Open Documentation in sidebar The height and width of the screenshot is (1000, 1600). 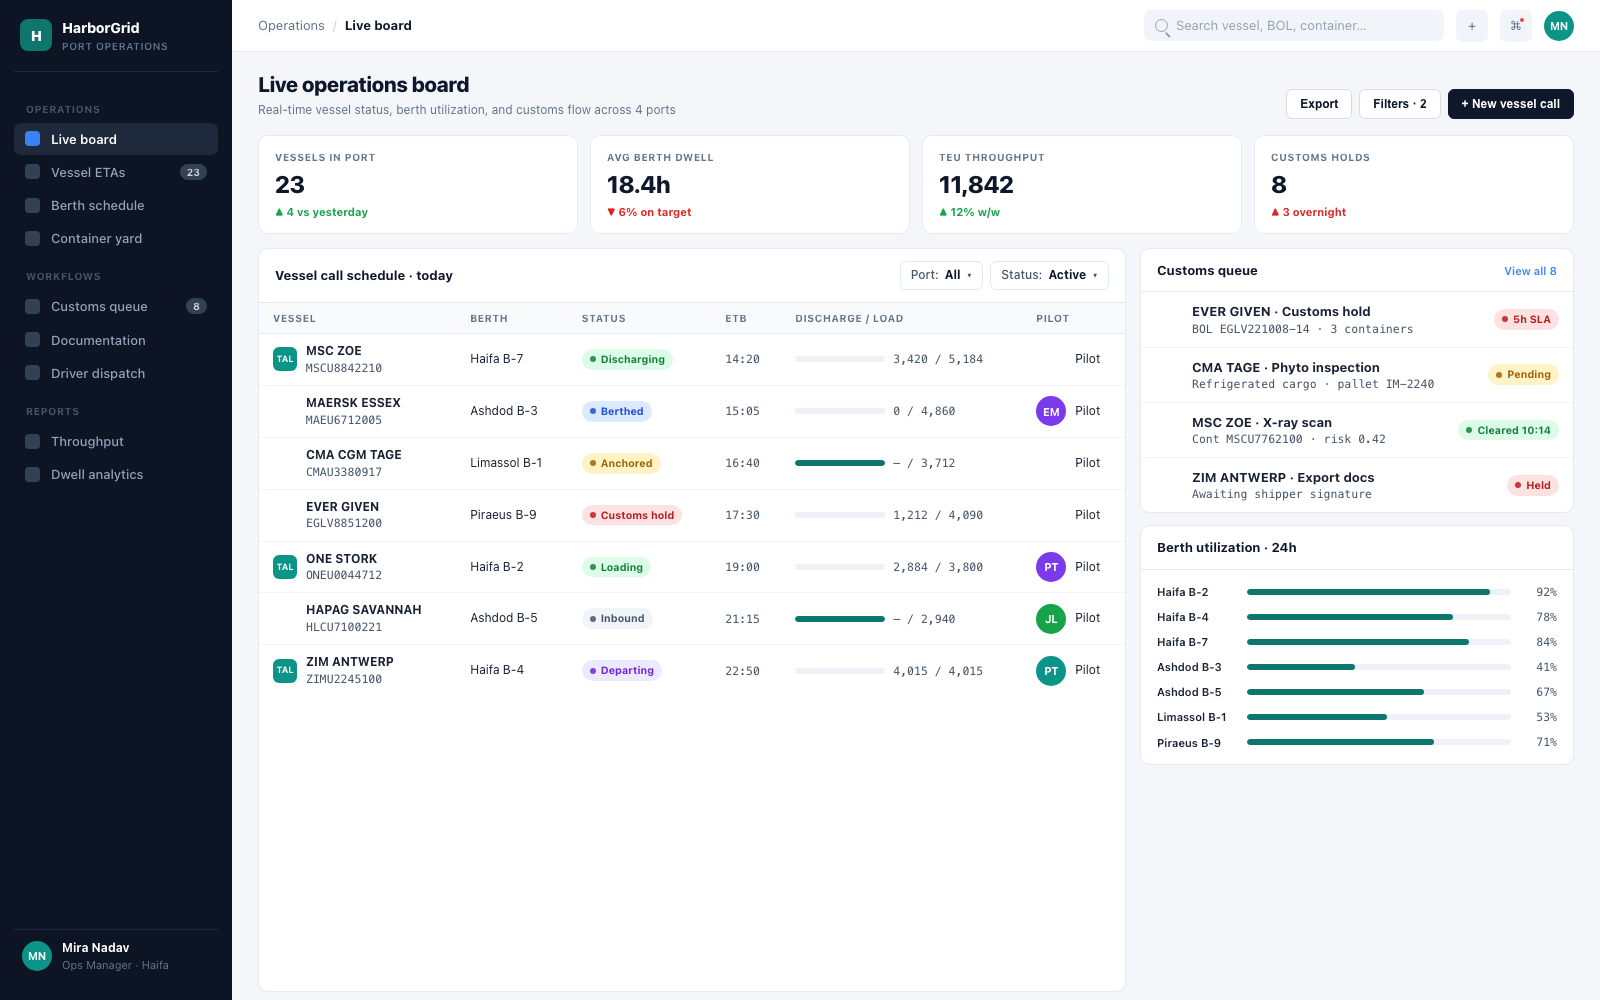pos(116,340)
